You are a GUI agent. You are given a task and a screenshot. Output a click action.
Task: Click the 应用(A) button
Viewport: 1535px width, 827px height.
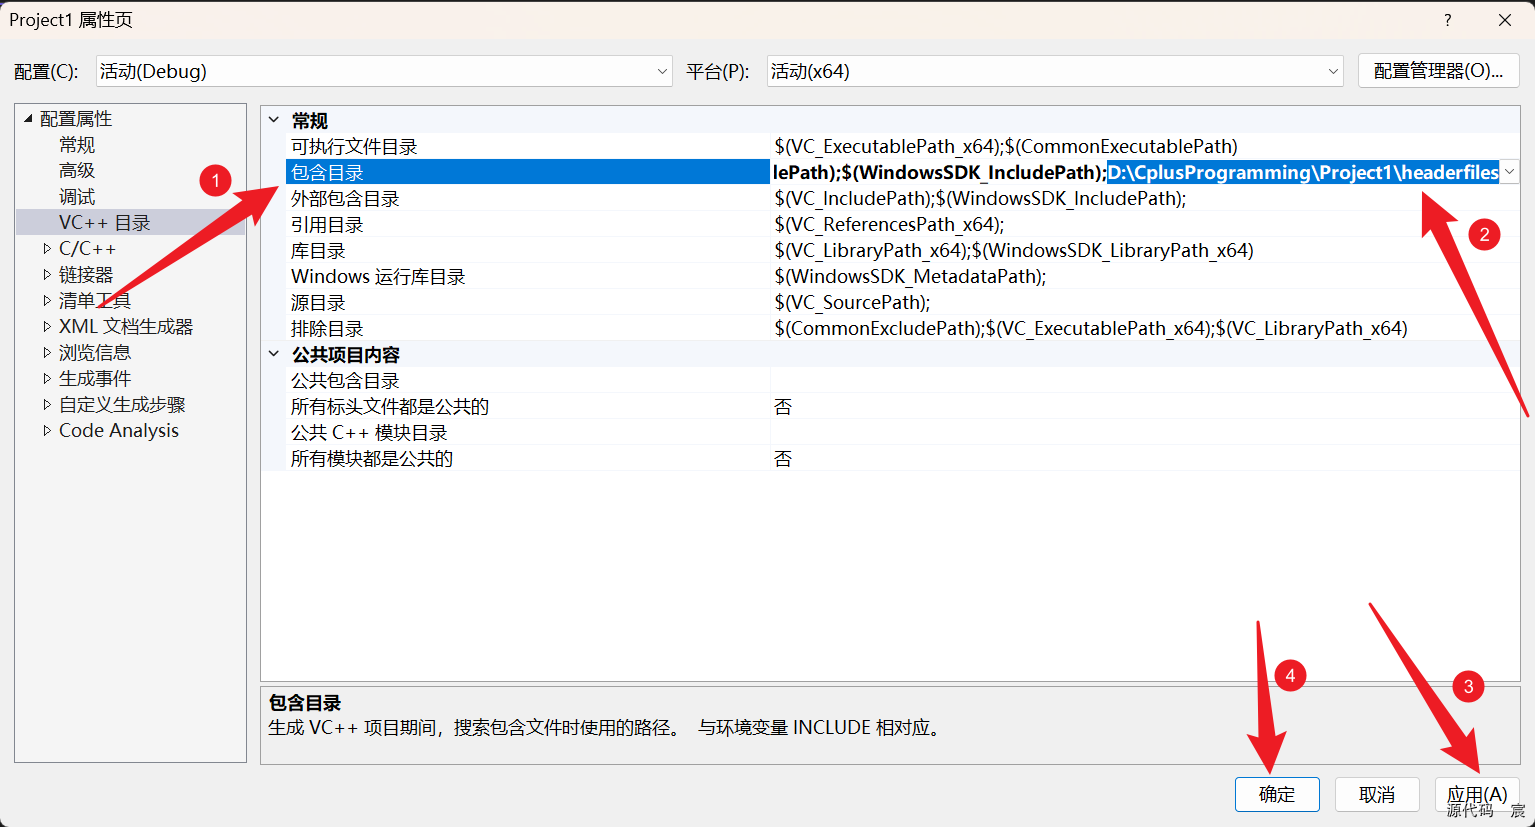[1477, 794]
